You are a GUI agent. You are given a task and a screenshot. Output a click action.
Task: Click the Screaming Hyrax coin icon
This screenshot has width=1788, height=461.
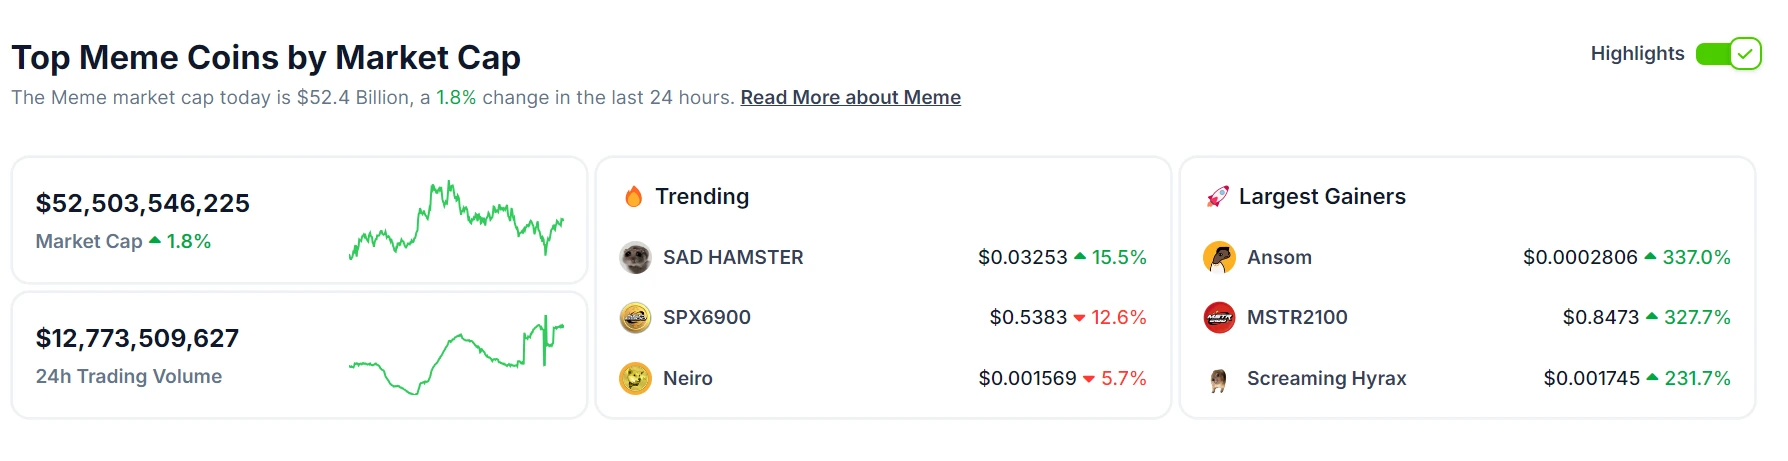1219,379
